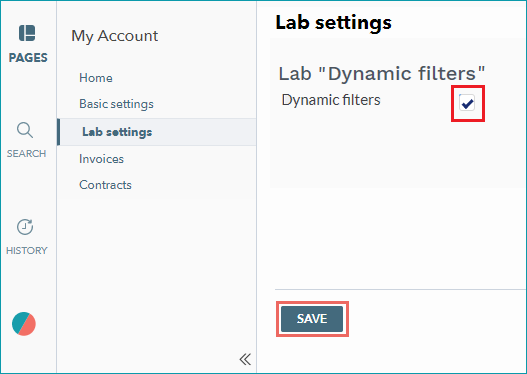Click the Lab settings page title
Screen dimensions: 527x374
pyautogui.click(x=333, y=23)
